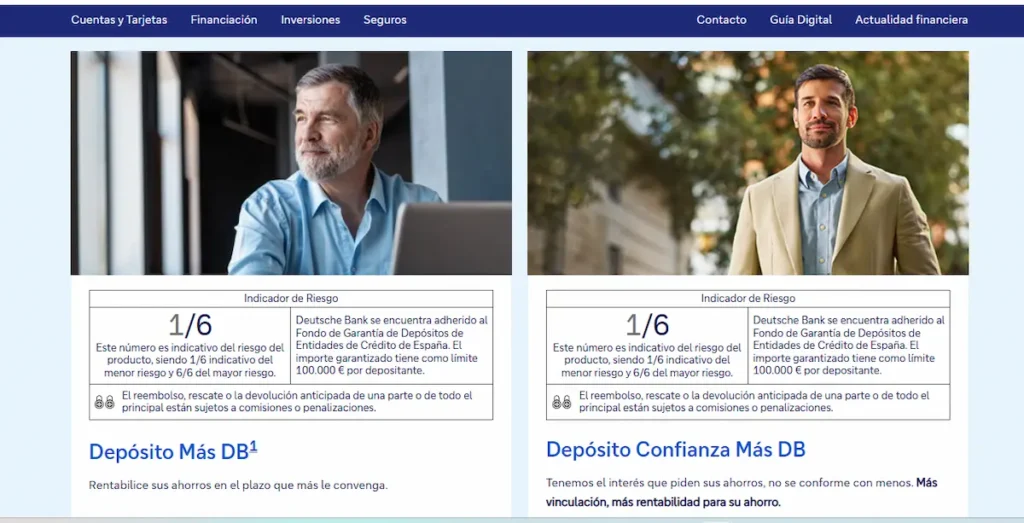Click the padlock icons in Depósito Más DB risk box
1024x523 pixels.
104,402
